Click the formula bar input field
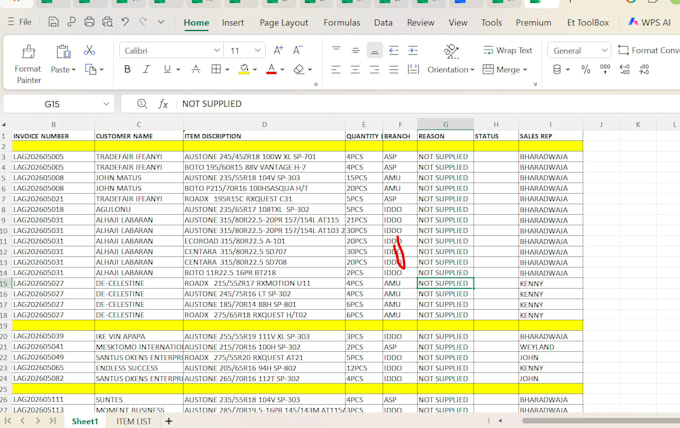 click(x=429, y=104)
